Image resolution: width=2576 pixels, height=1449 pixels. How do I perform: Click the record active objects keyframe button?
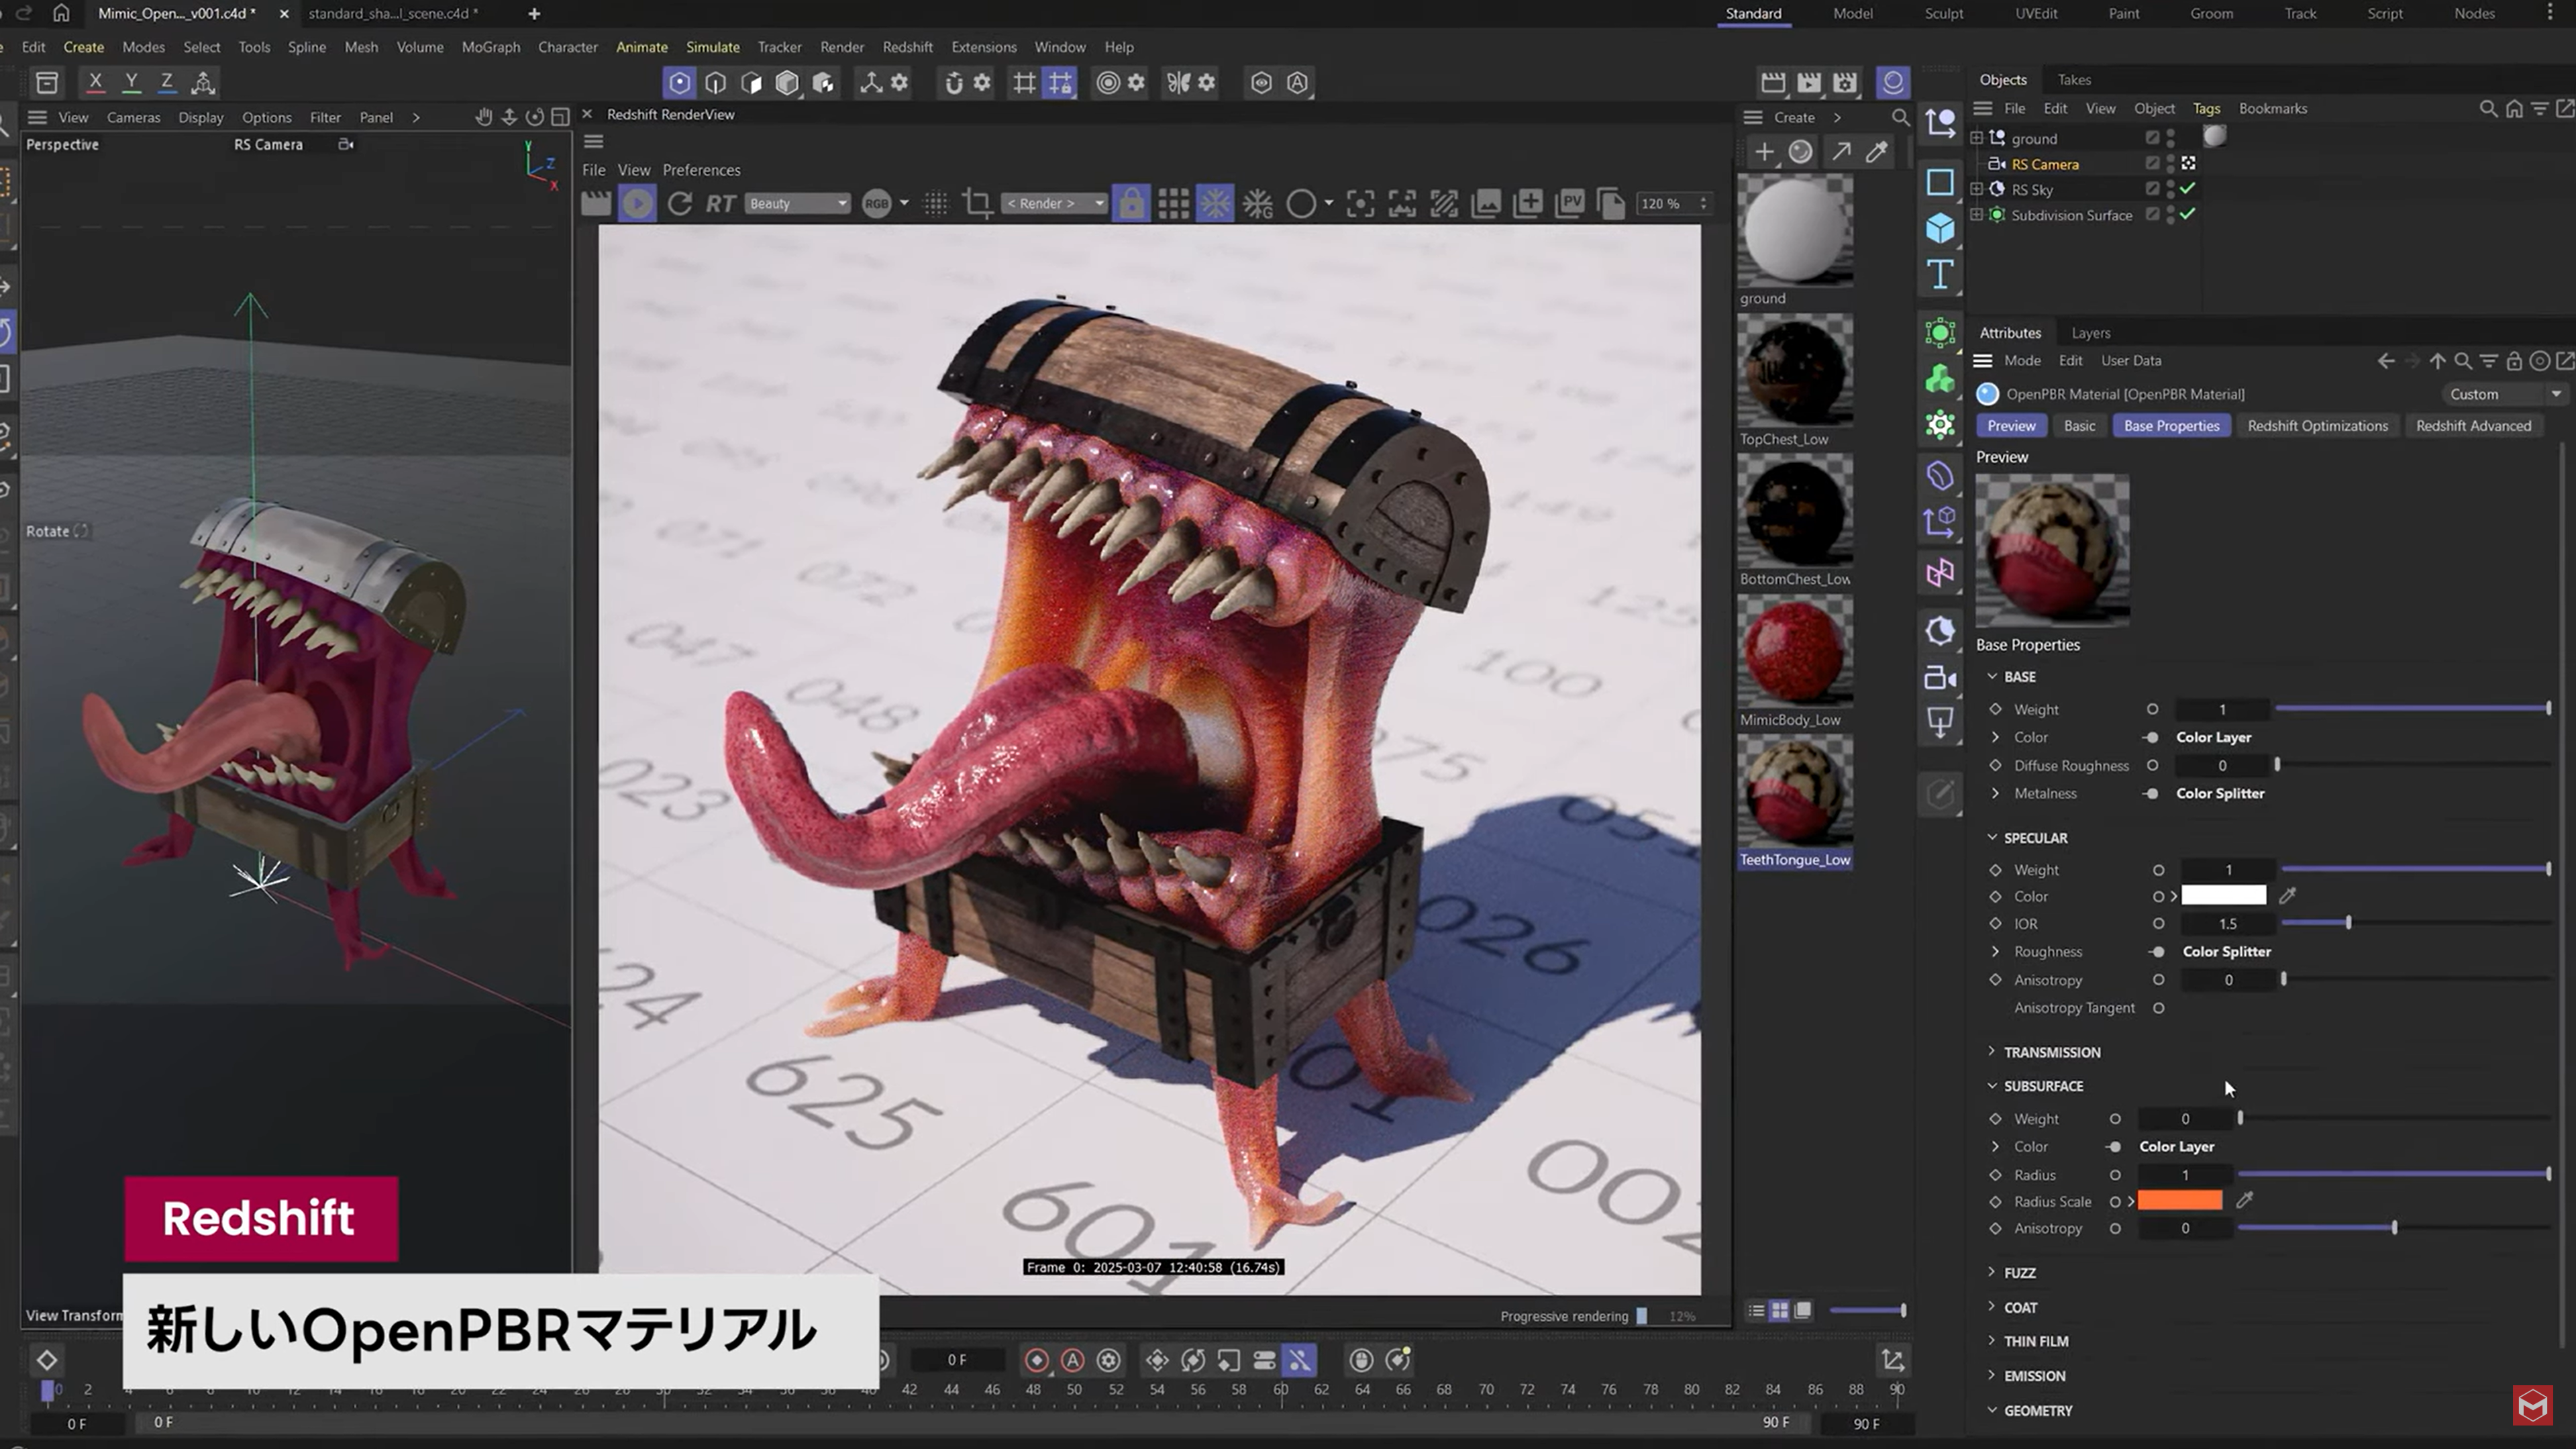tap(1037, 1360)
